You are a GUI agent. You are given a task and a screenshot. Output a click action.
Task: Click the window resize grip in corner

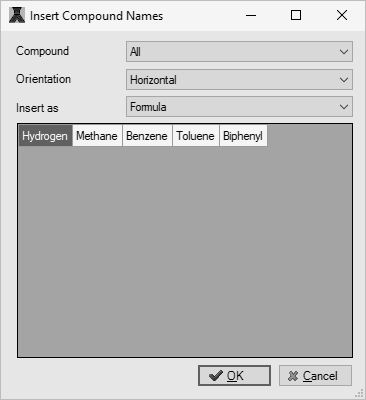(x=359, y=393)
